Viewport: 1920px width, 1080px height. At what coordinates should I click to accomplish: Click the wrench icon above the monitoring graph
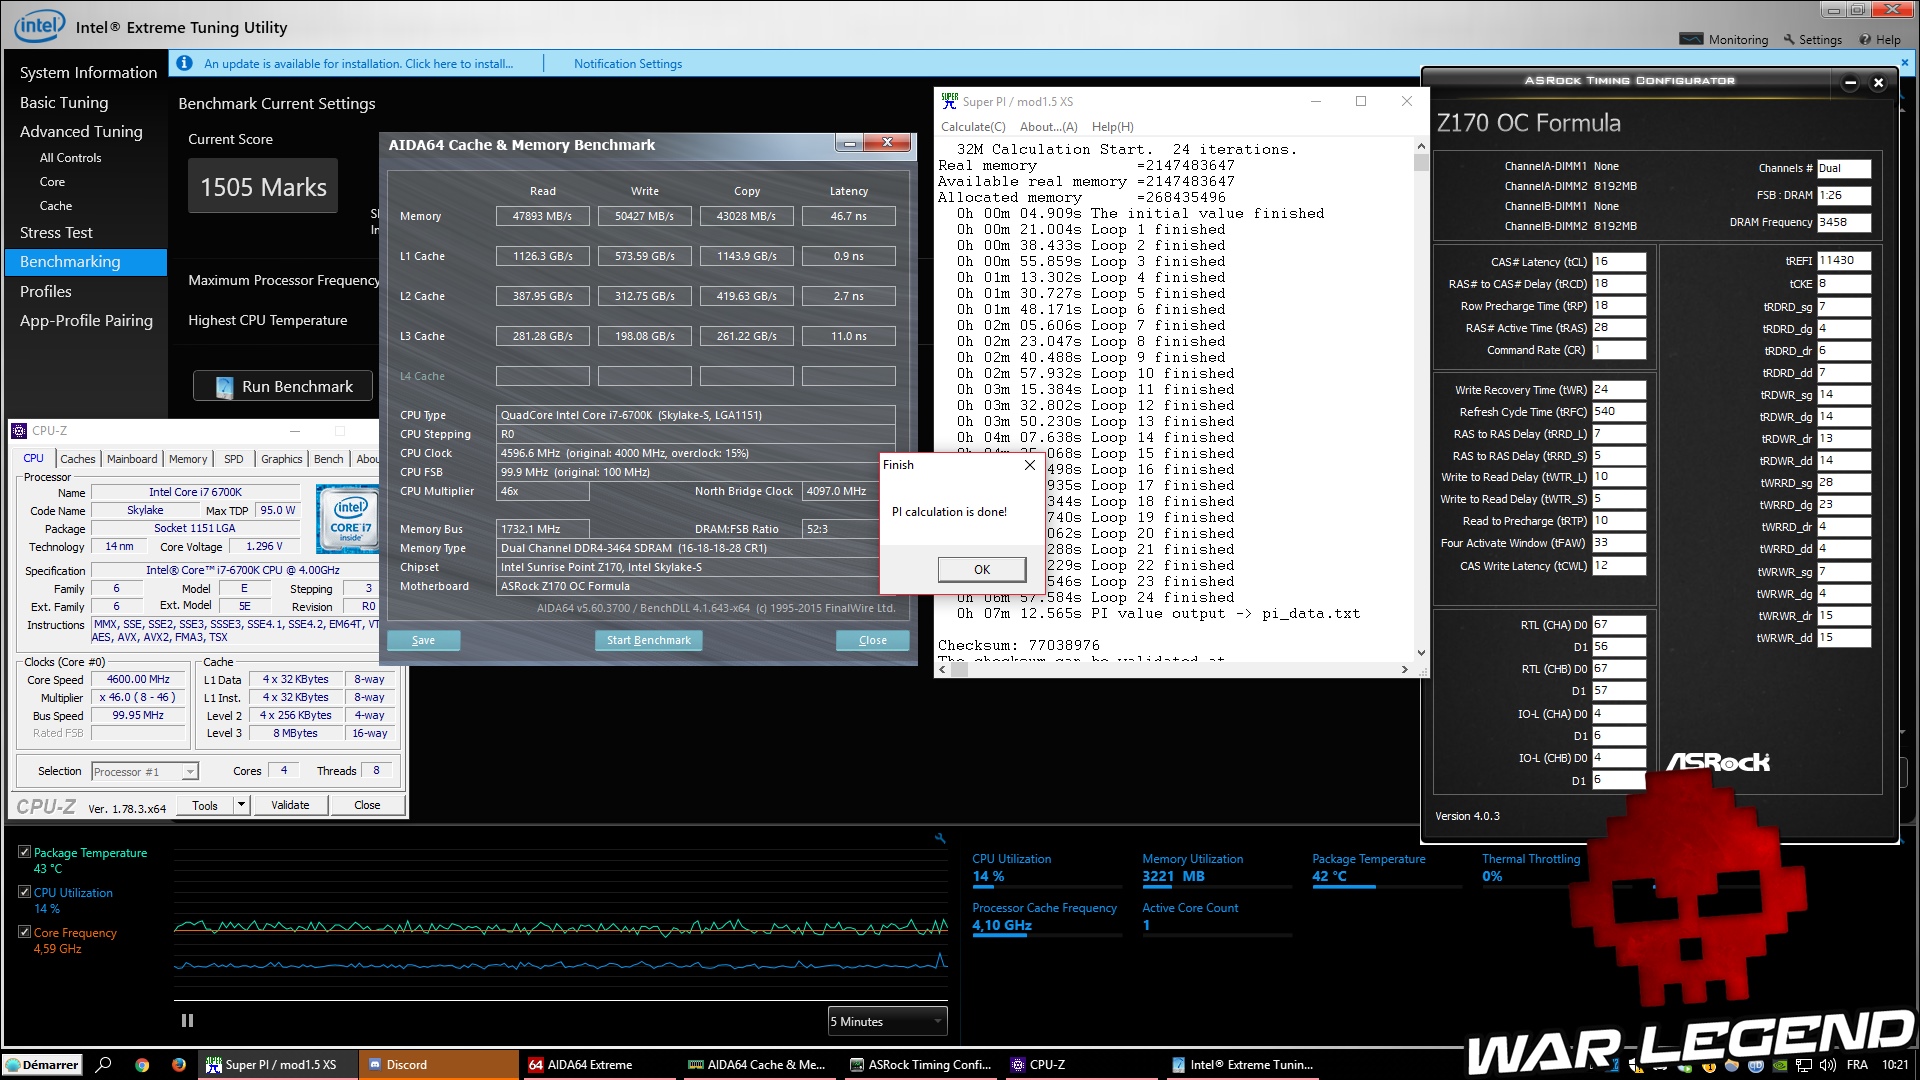940,838
